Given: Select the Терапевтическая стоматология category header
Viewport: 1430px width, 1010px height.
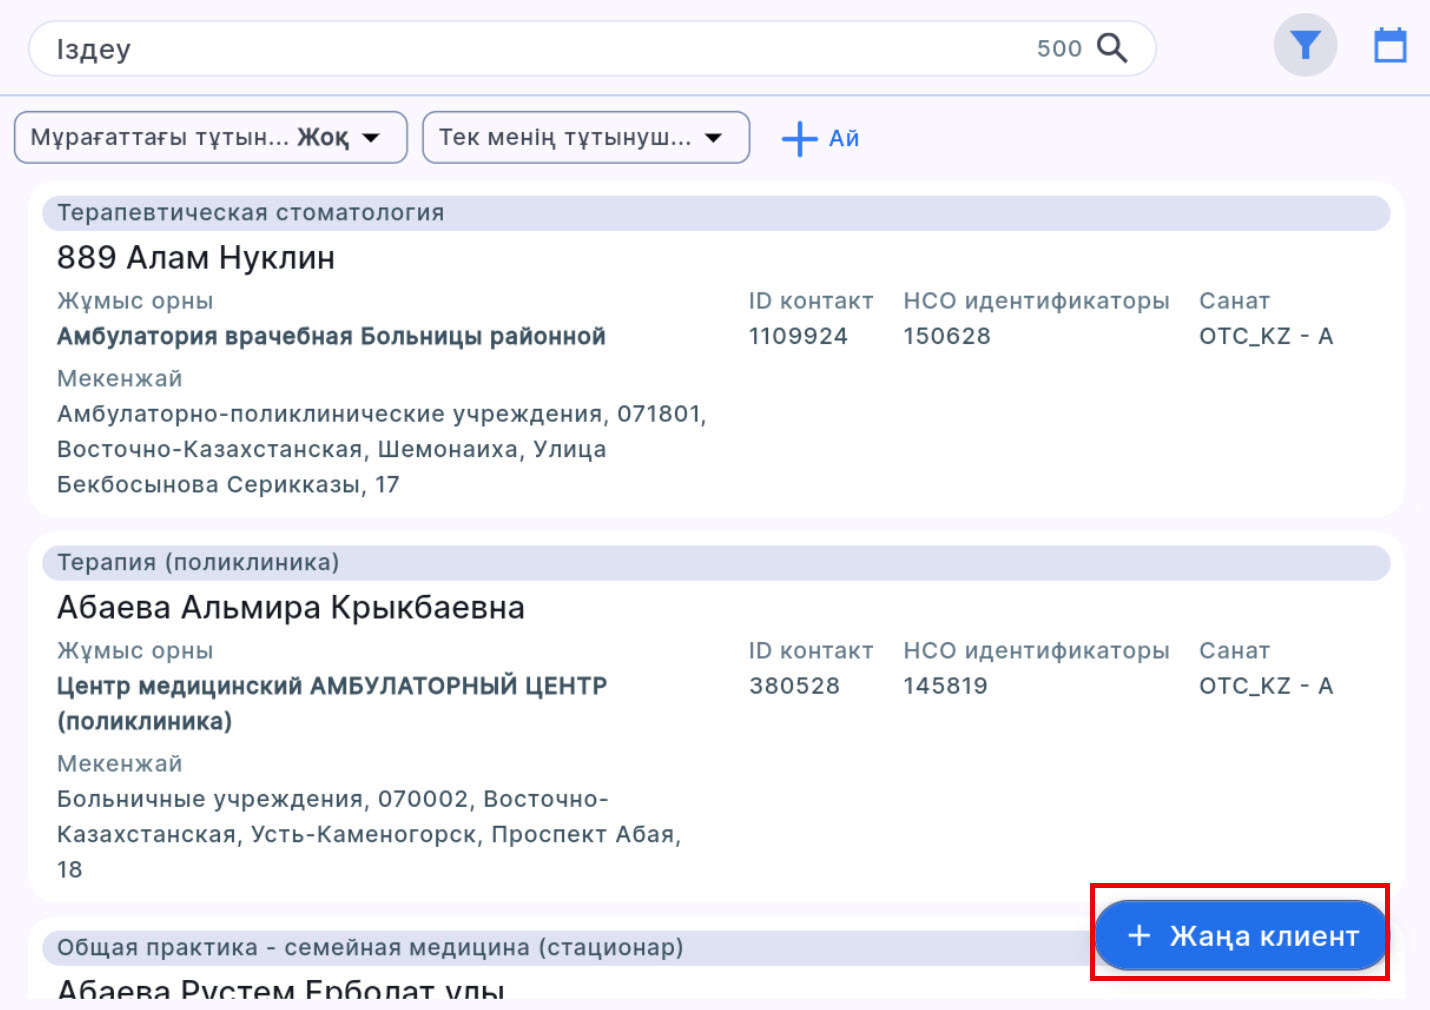Looking at the screenshot, I should [252, 212].
